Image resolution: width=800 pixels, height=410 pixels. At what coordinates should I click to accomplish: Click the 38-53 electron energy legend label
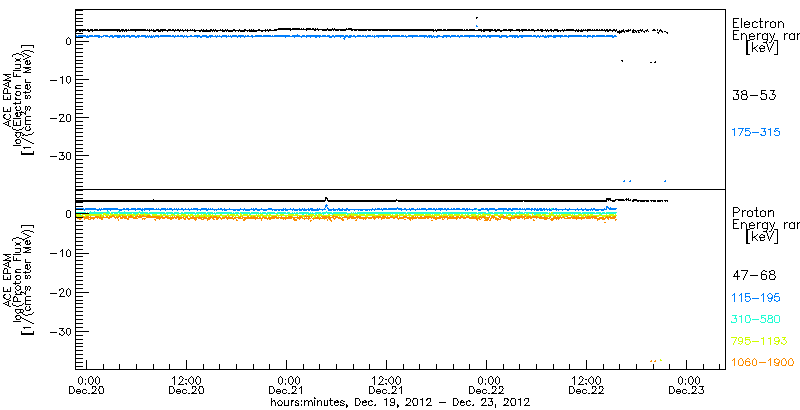click(x=754, y=95)
